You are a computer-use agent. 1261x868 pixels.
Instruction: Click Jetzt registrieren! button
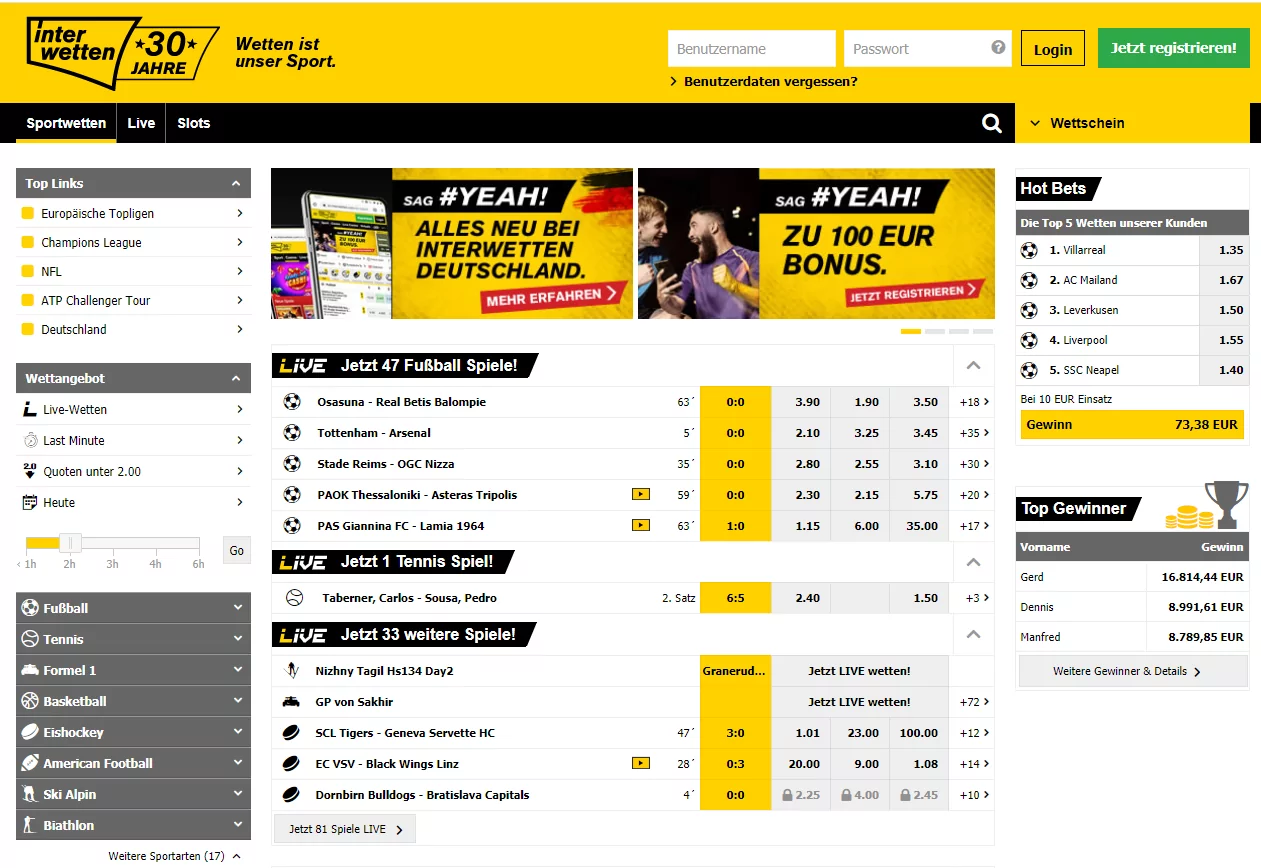(x=1174, y=48)
